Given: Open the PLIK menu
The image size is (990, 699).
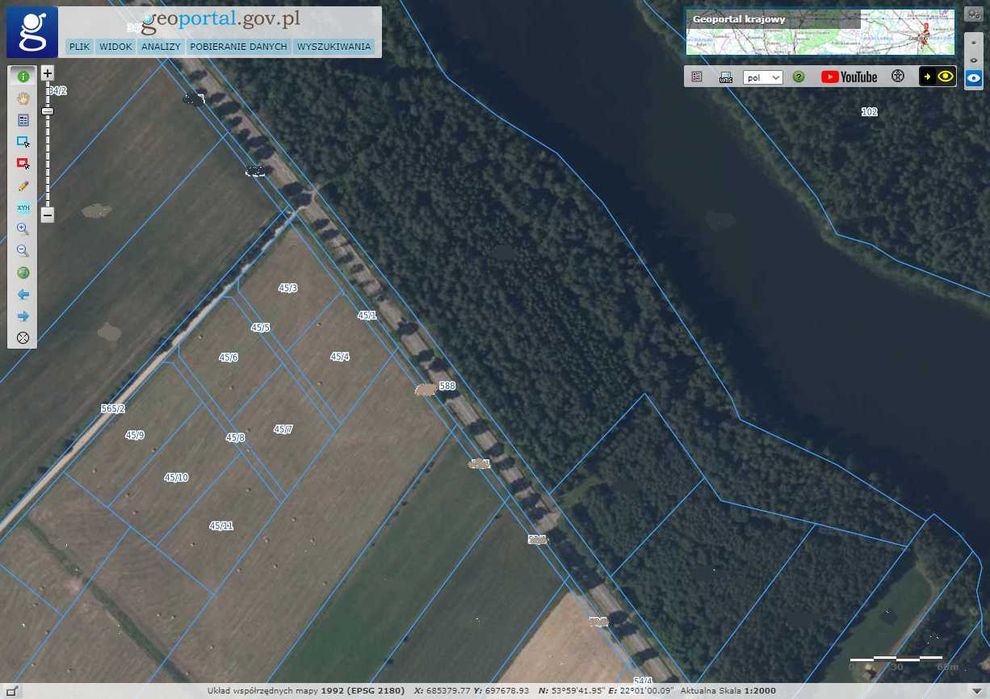Looking at the screenshot, I should pyautogui.click(x=80, y=47).
